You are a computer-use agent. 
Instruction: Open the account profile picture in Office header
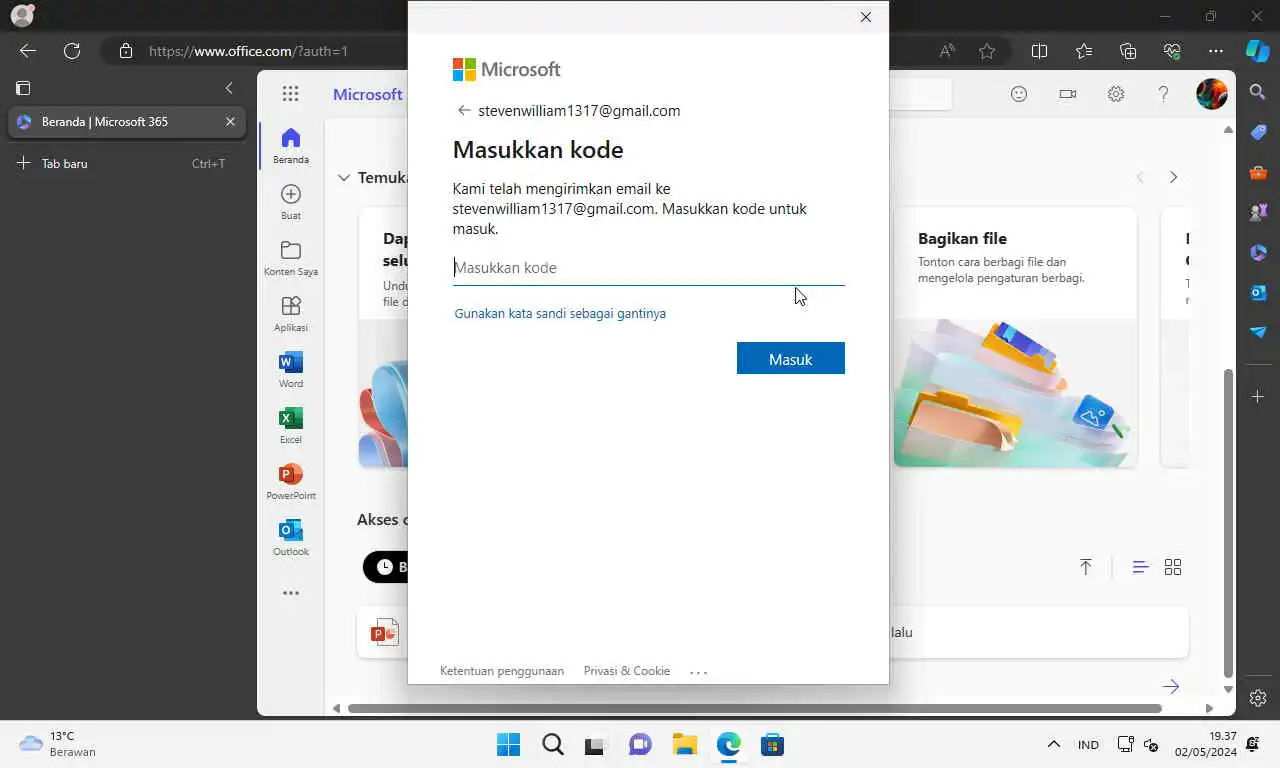click(1212, 94)
